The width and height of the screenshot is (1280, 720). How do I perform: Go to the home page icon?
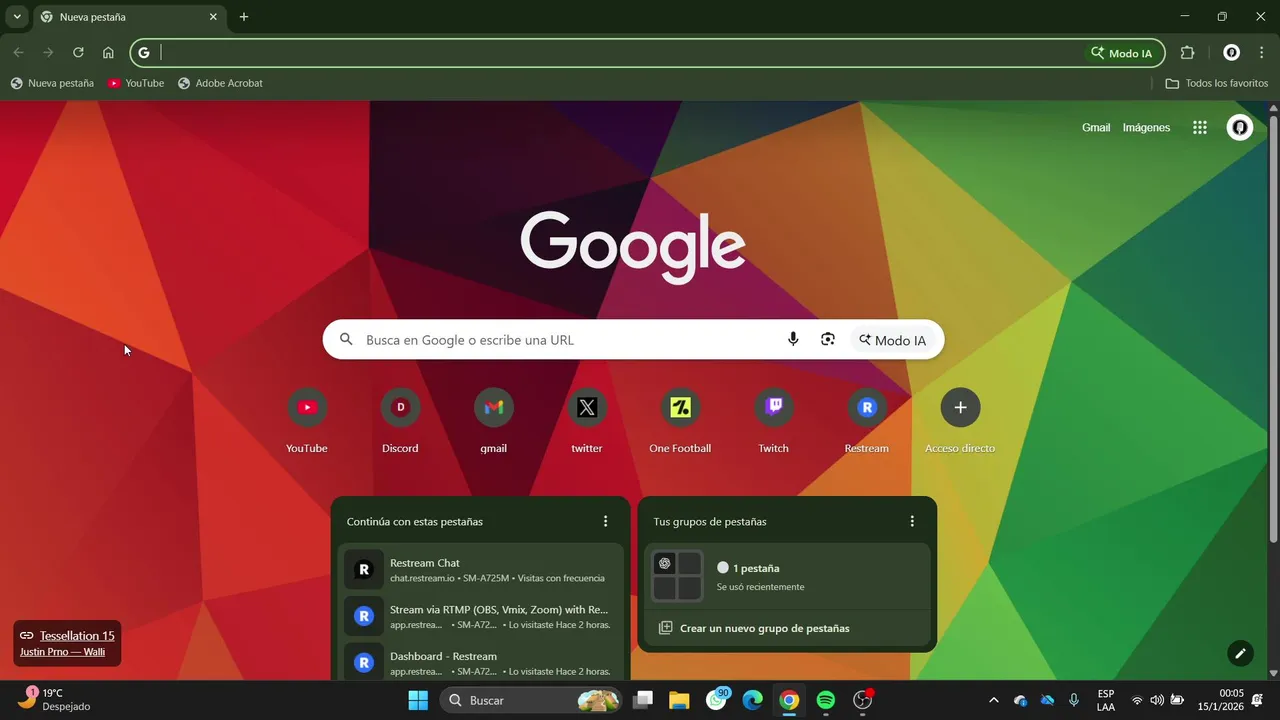(x=108, y=53)
